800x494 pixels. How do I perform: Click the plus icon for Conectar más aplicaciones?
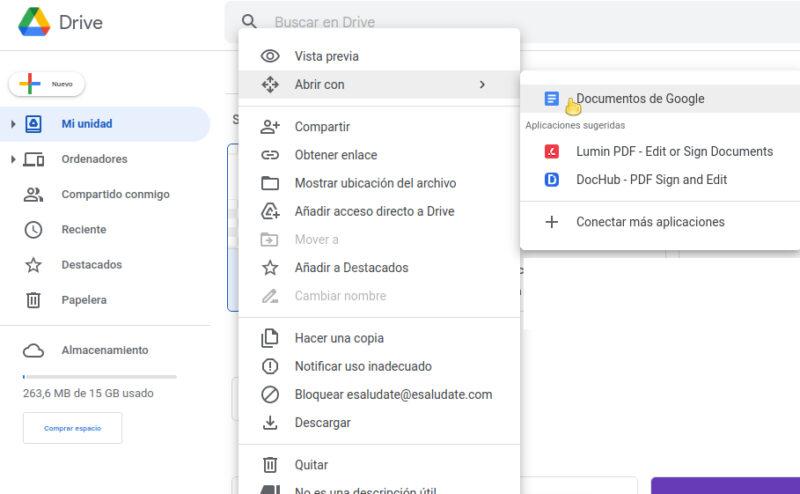pyautogui.click(x=551, y=222)
